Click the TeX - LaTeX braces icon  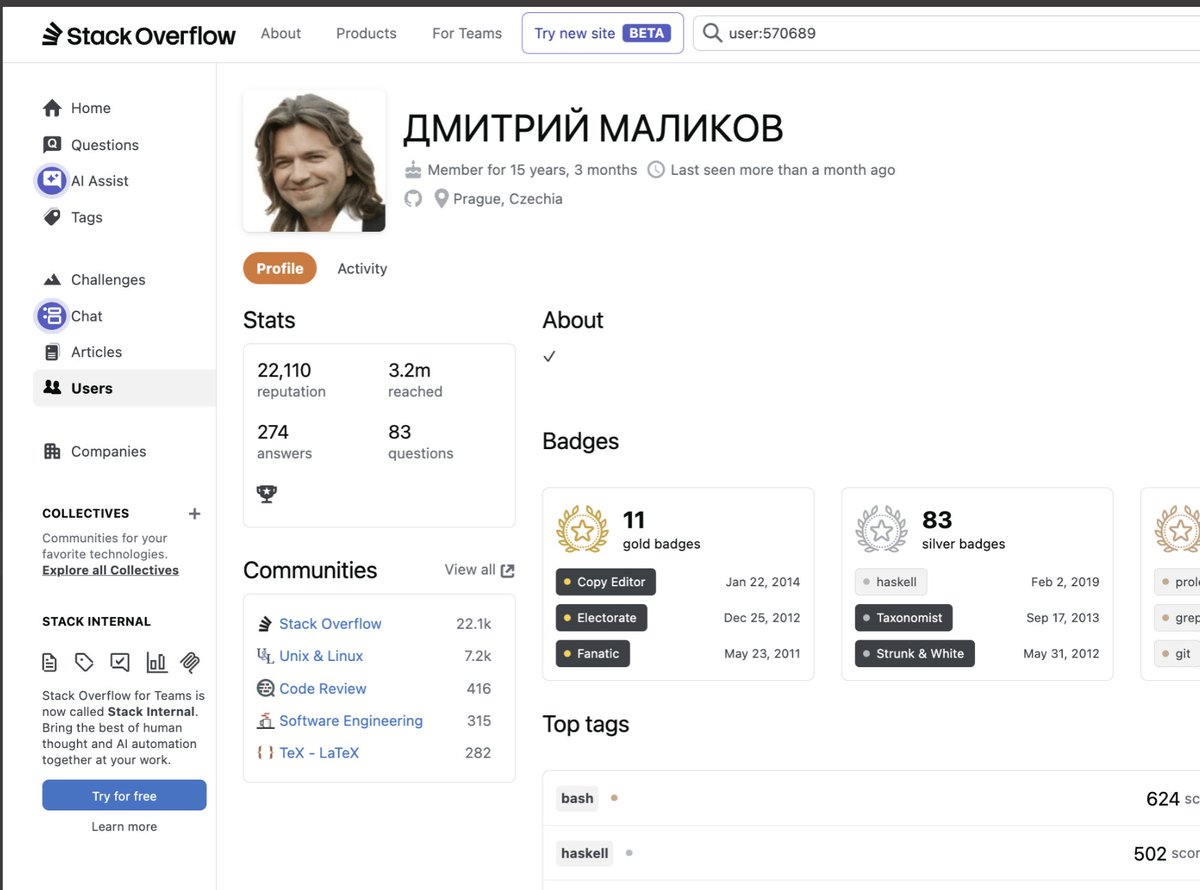(265, 752)
